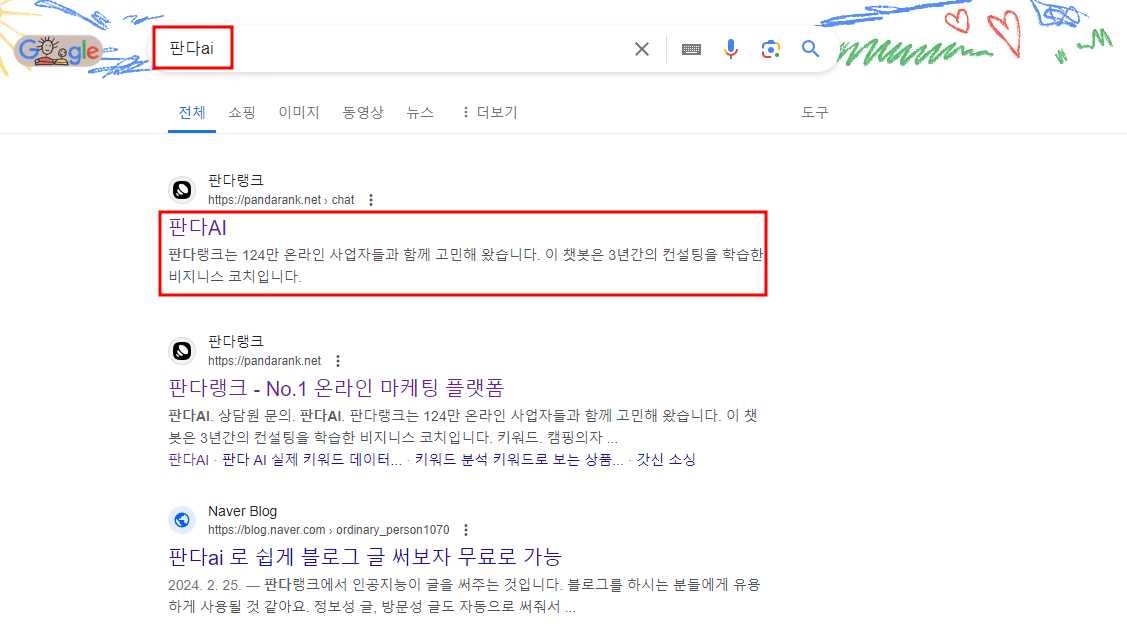Clear the search query with the X icon
This screenshot has width=1127, height=630.
click(641, 48)
